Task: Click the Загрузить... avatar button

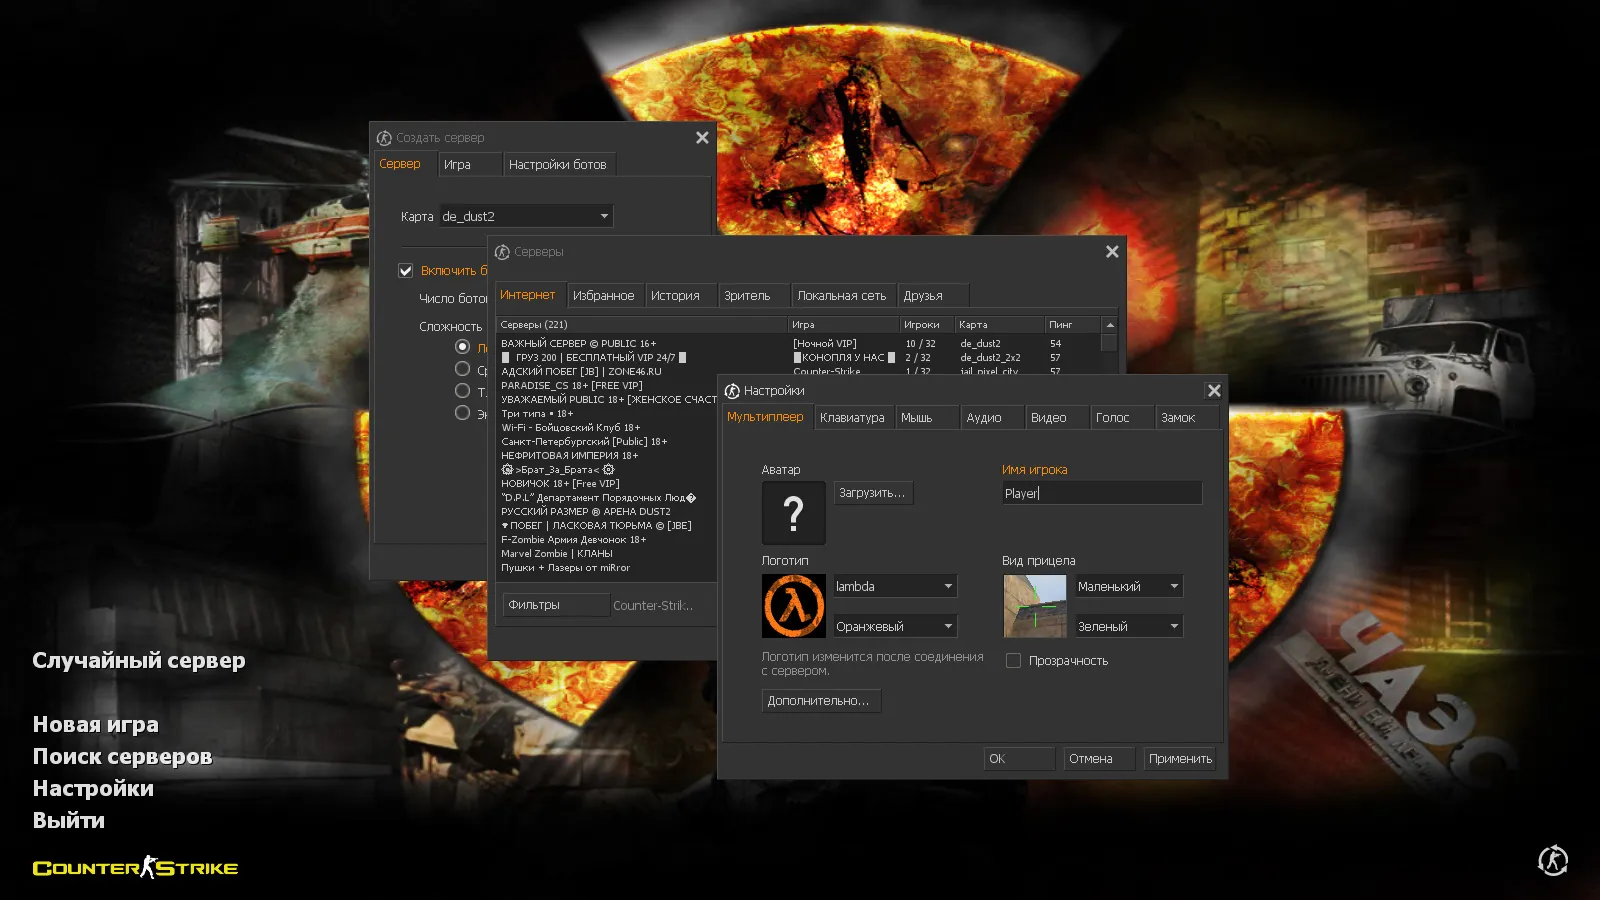Action: 872,493
